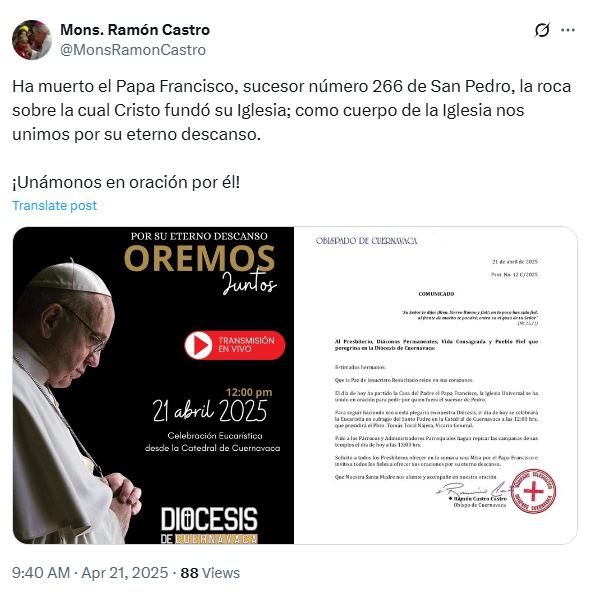
Task: Click the "Mons. Ramón Castro" display name
Action: (135, 30)
